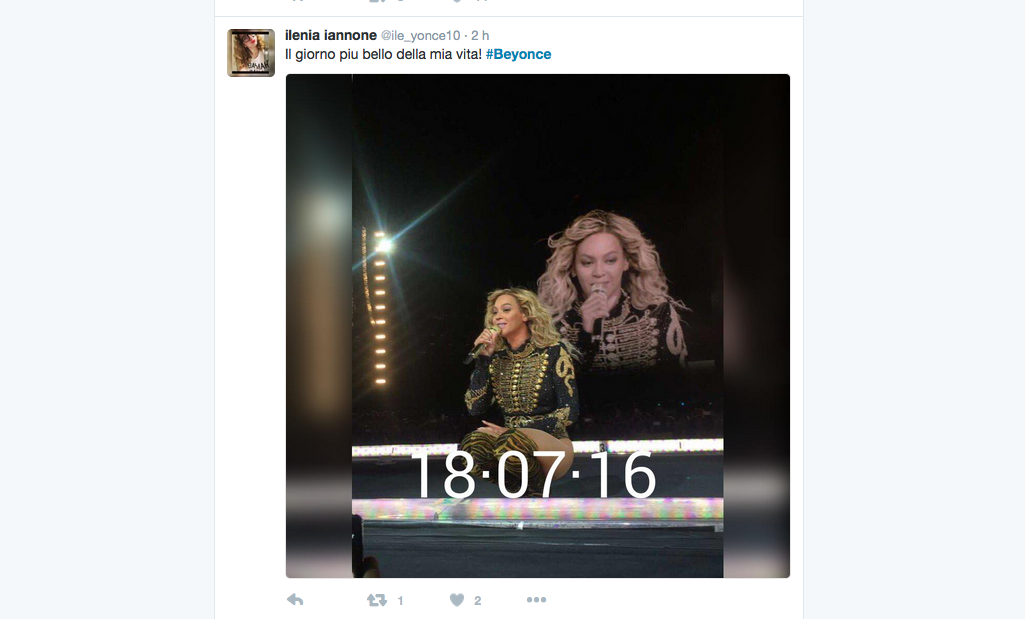1025x619 pixels.
Task: Click the dark top area of the concert image
Action: pos(537,137)
